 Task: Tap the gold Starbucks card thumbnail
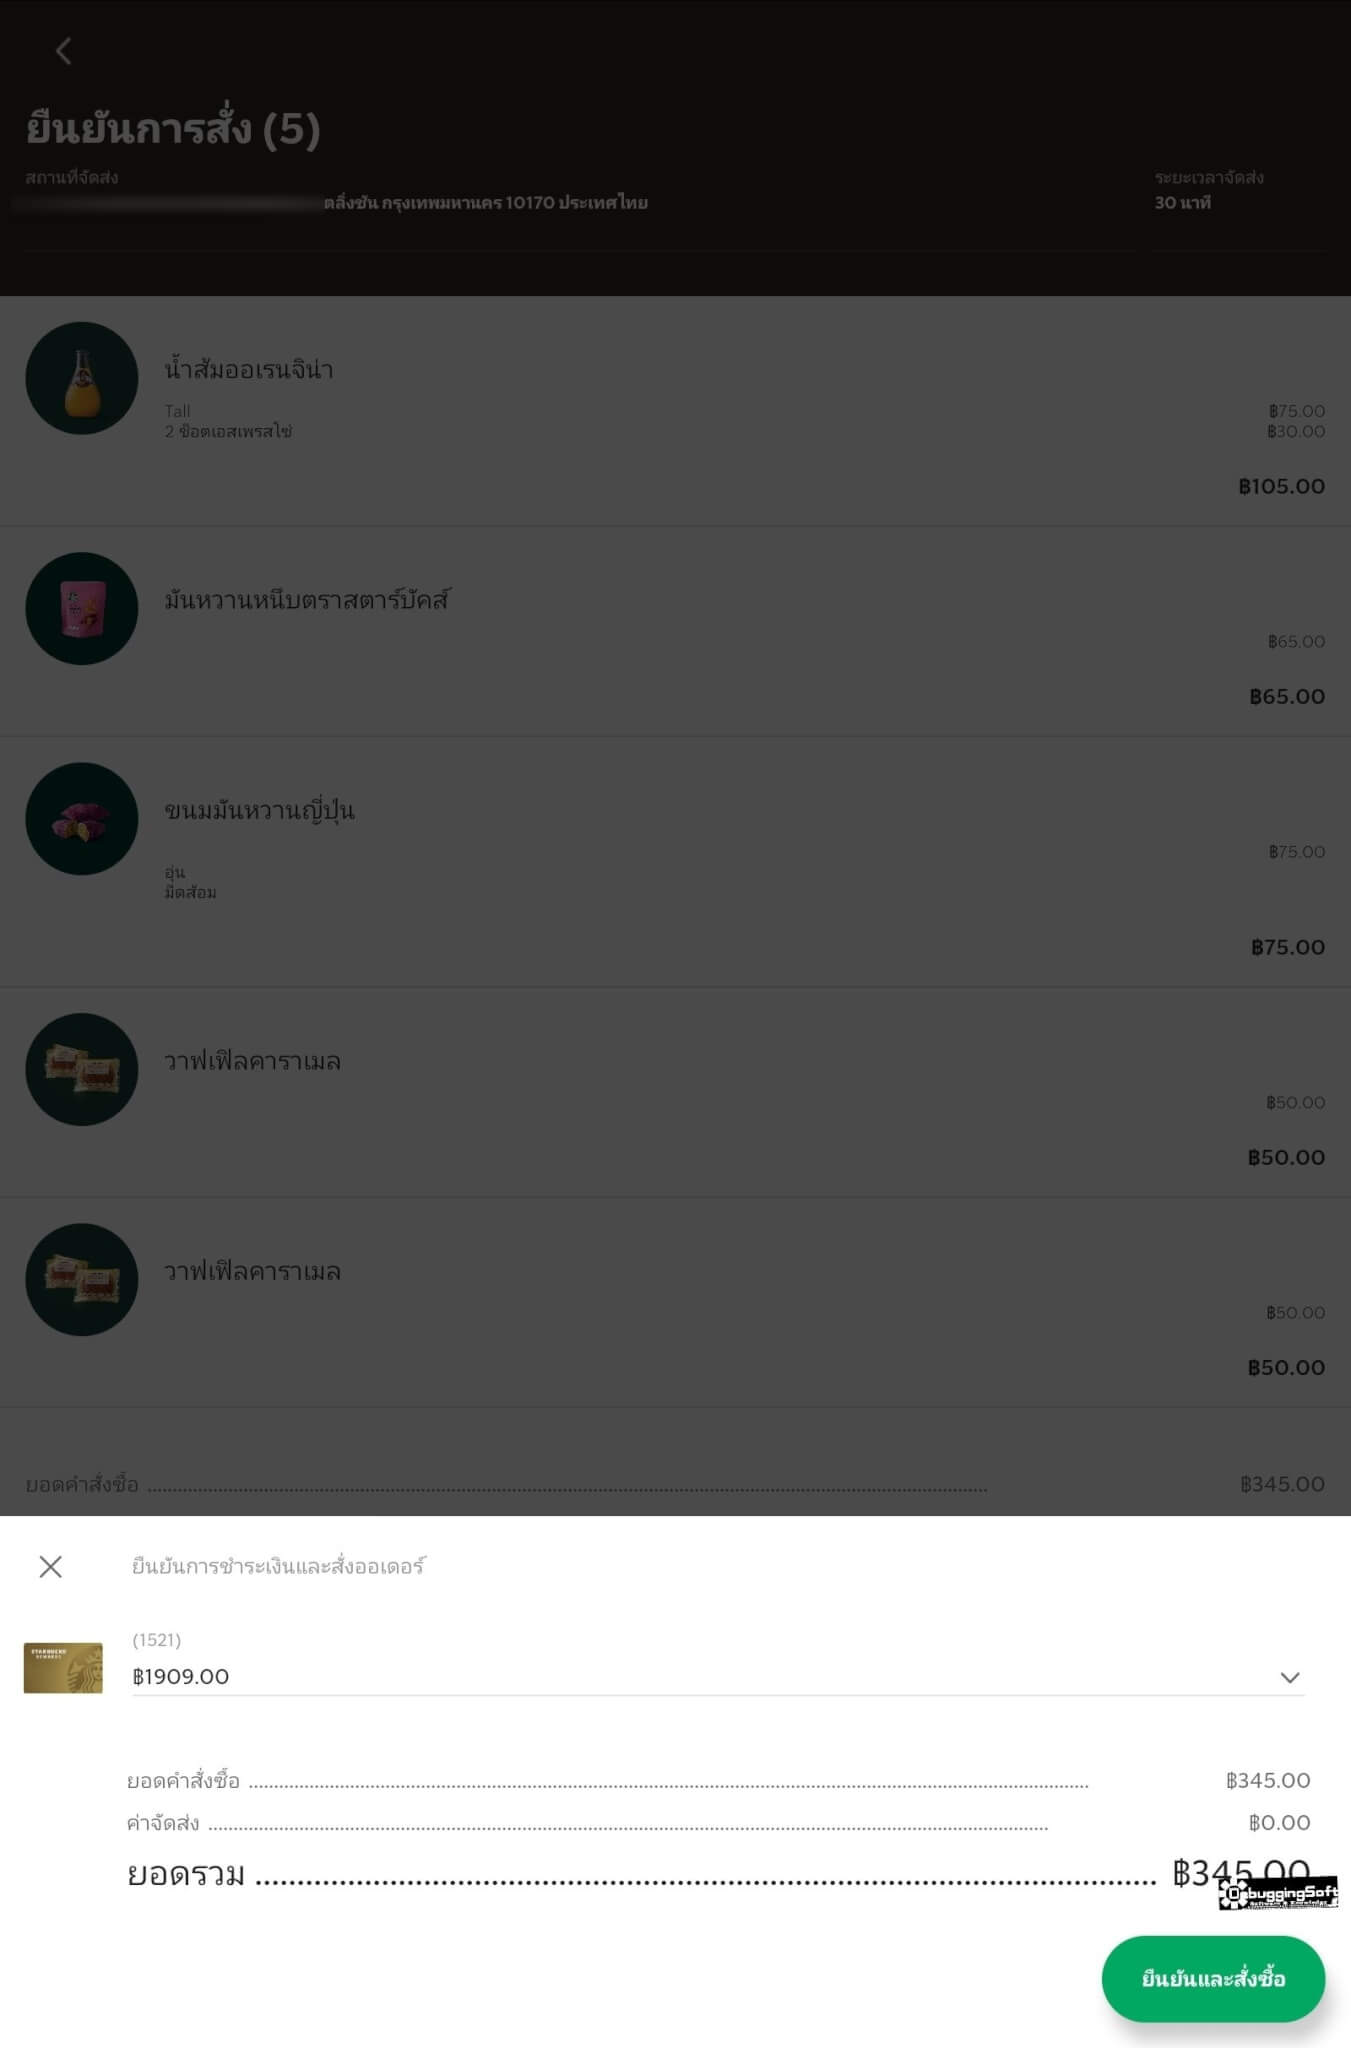[63, 1667]
